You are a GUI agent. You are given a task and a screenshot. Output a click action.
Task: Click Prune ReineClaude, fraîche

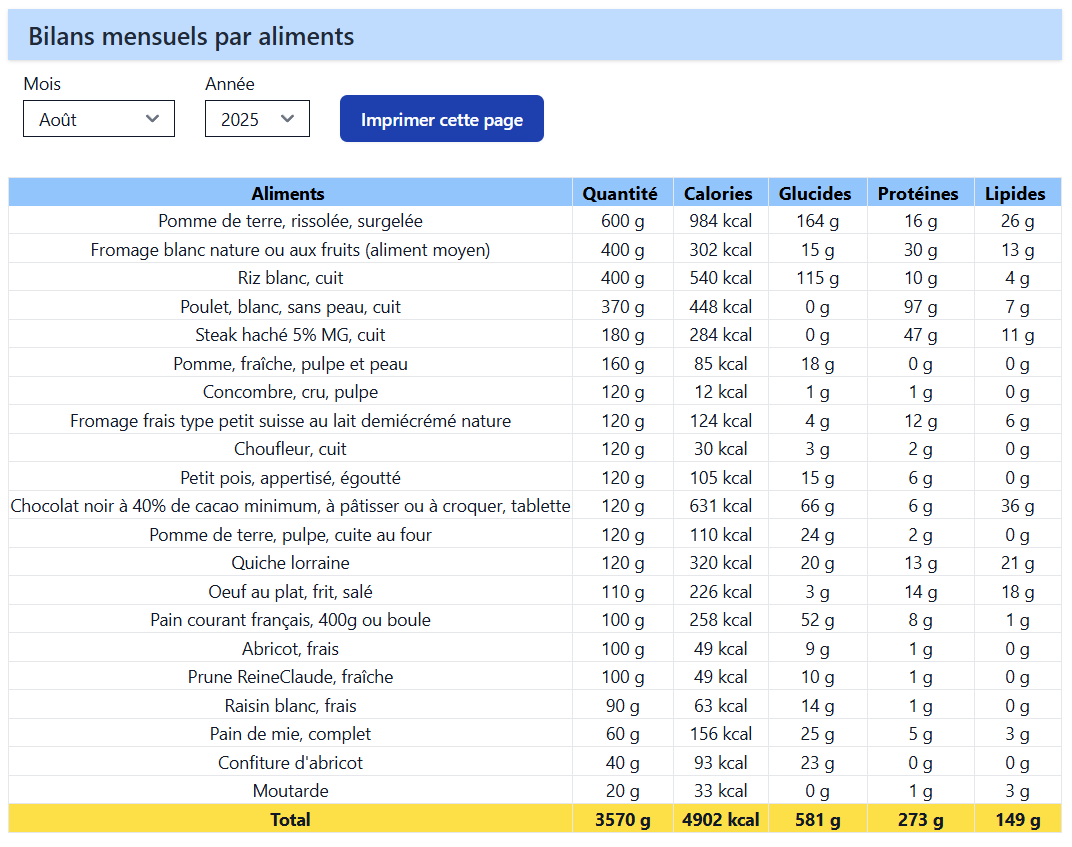tap(290, 677)
